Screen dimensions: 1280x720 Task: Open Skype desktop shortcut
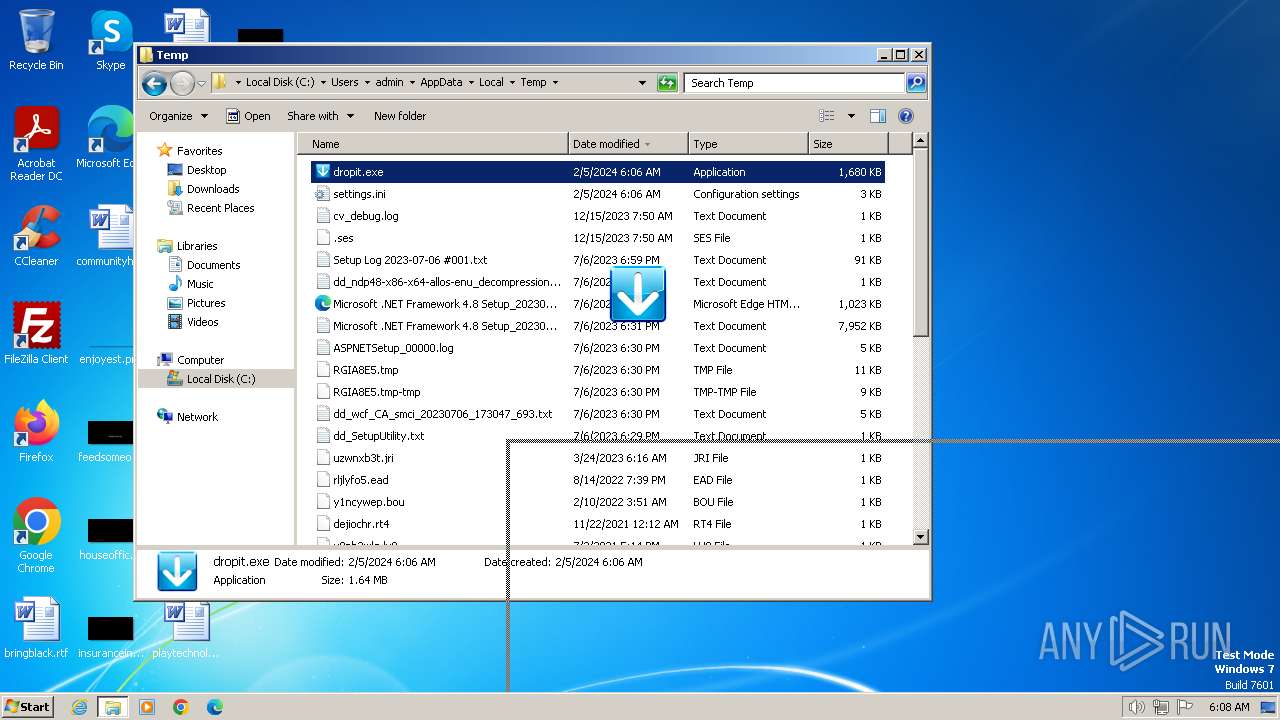[x=110, y=40]
